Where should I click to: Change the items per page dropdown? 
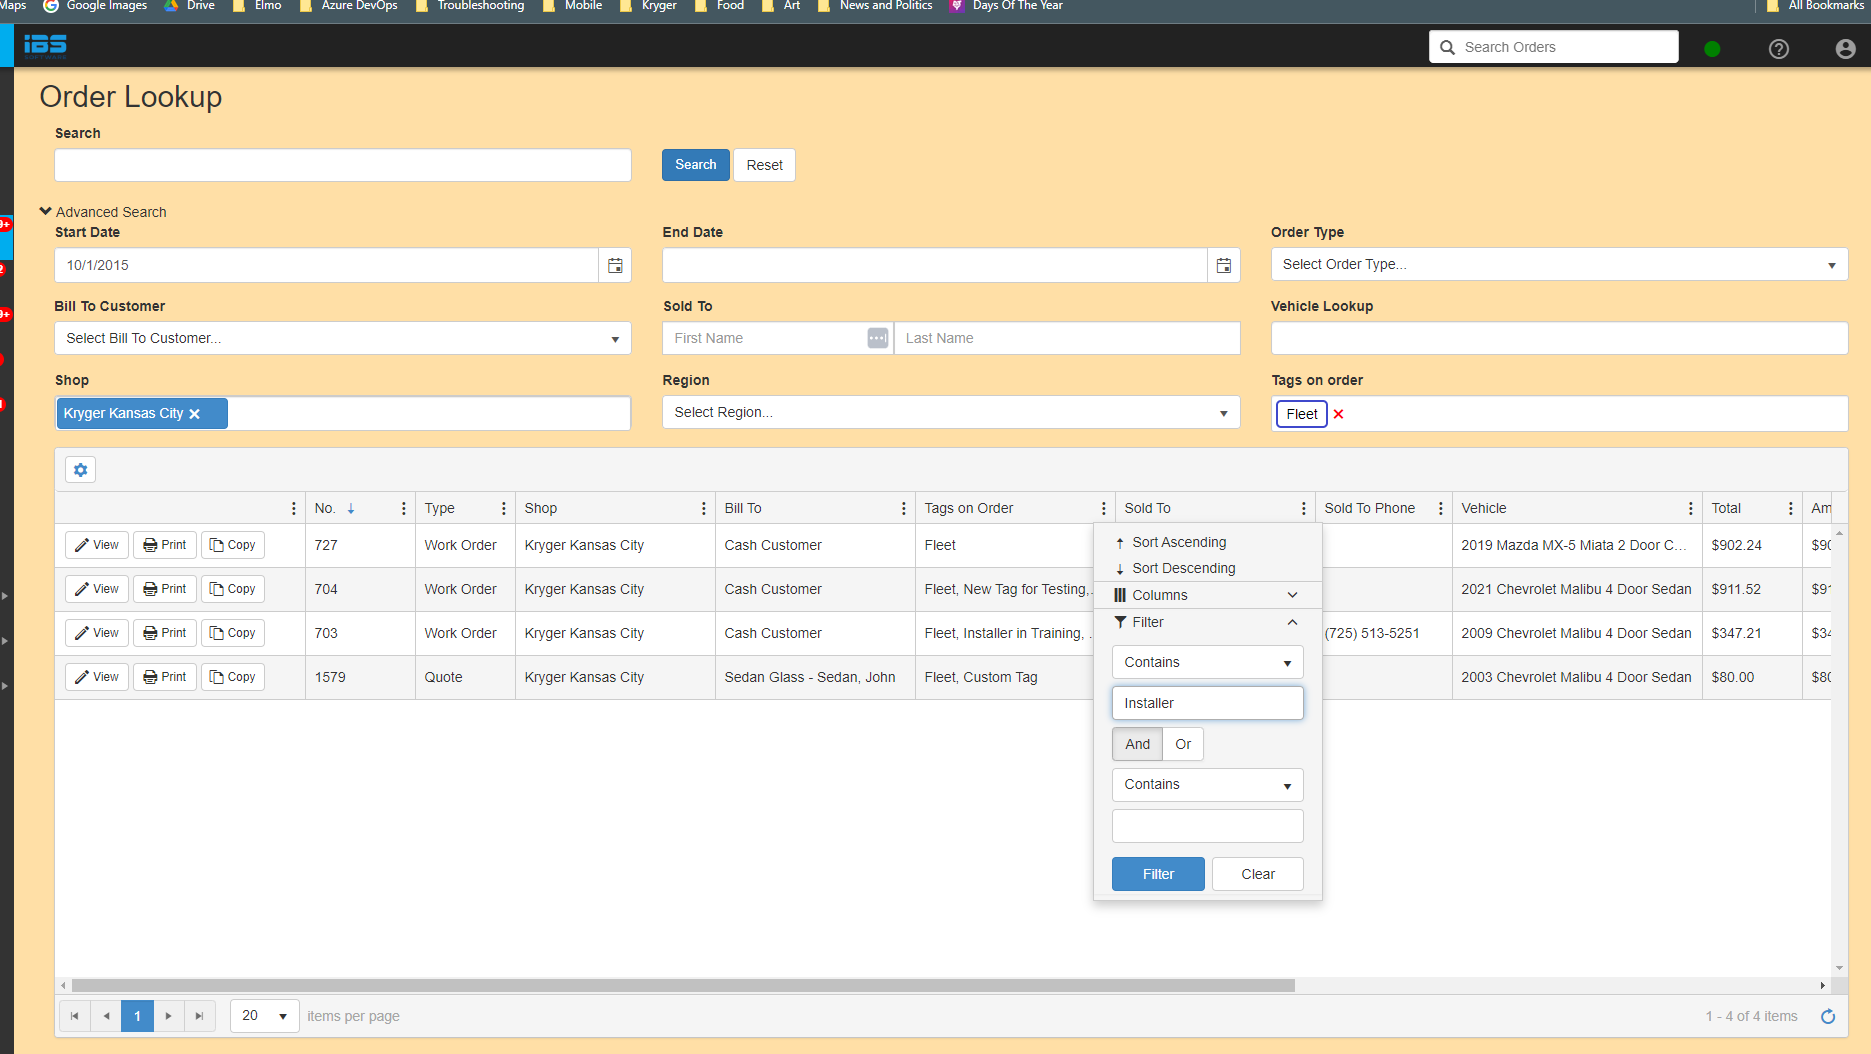pyautogui.click(x=264, y=1016)
